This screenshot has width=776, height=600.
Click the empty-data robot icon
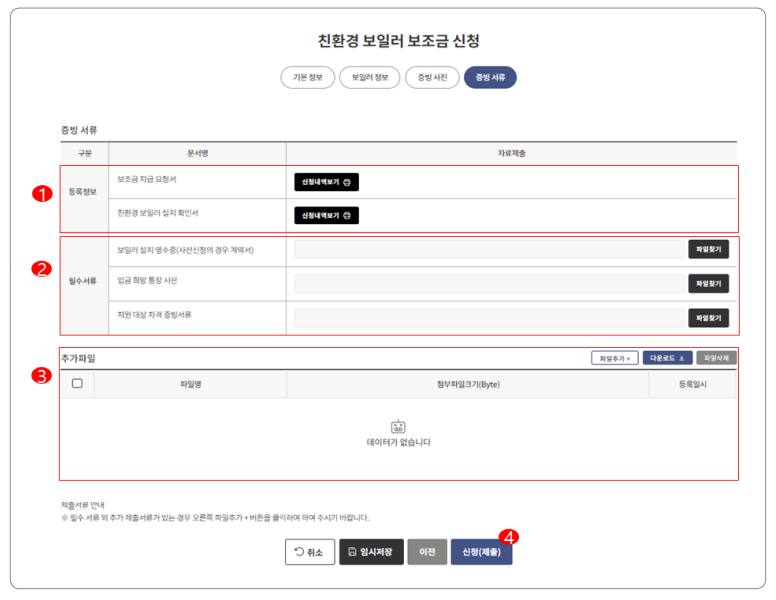[398, 426]
